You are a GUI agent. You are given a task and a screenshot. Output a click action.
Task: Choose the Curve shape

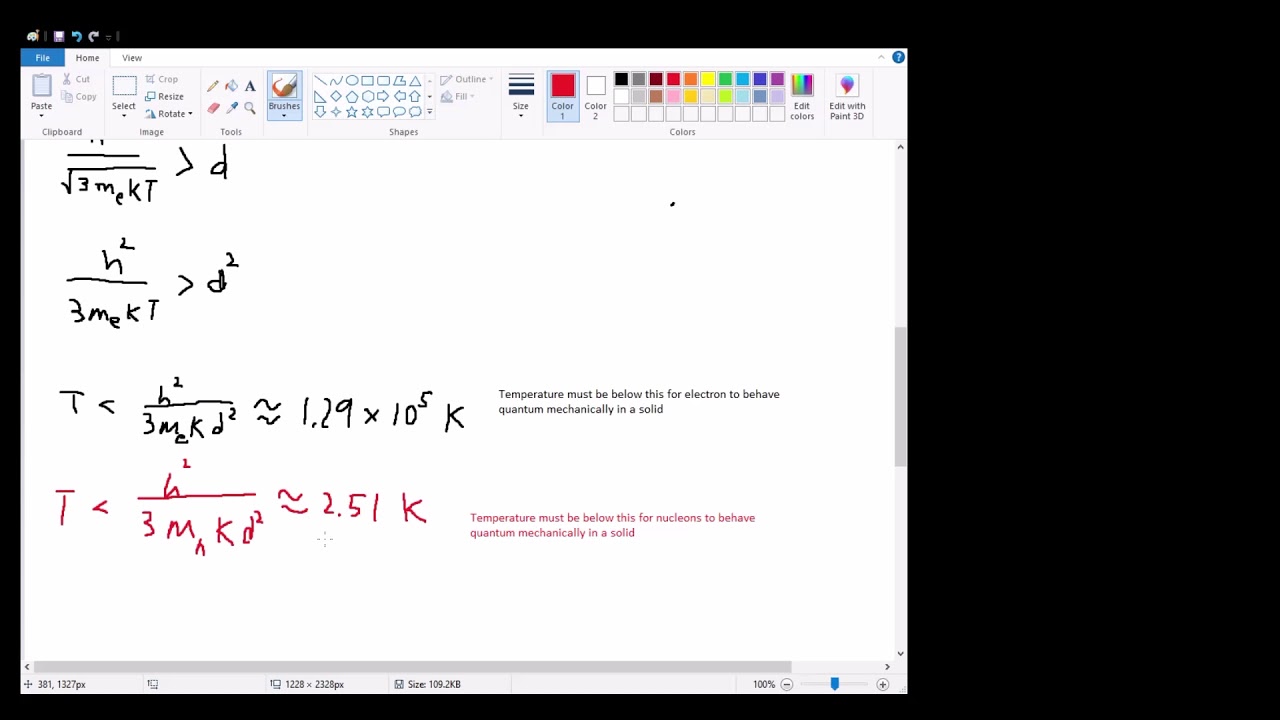336,81
